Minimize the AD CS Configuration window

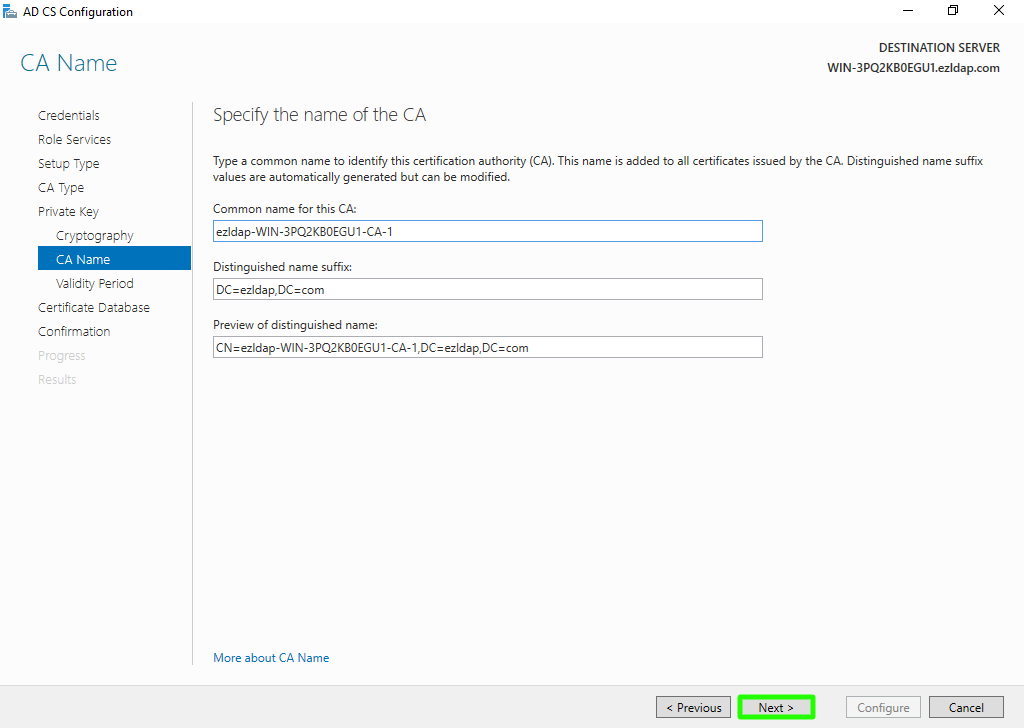(x=907, y=11)
